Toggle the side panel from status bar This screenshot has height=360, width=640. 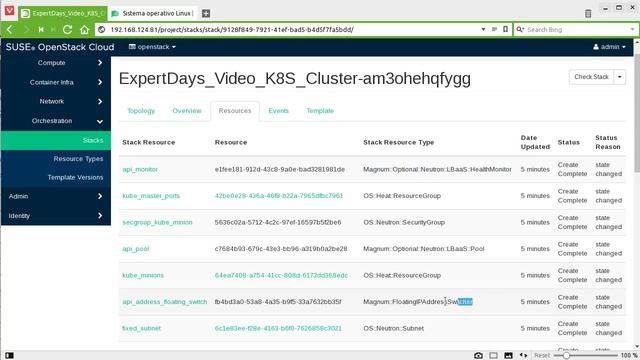coord(9,356)
